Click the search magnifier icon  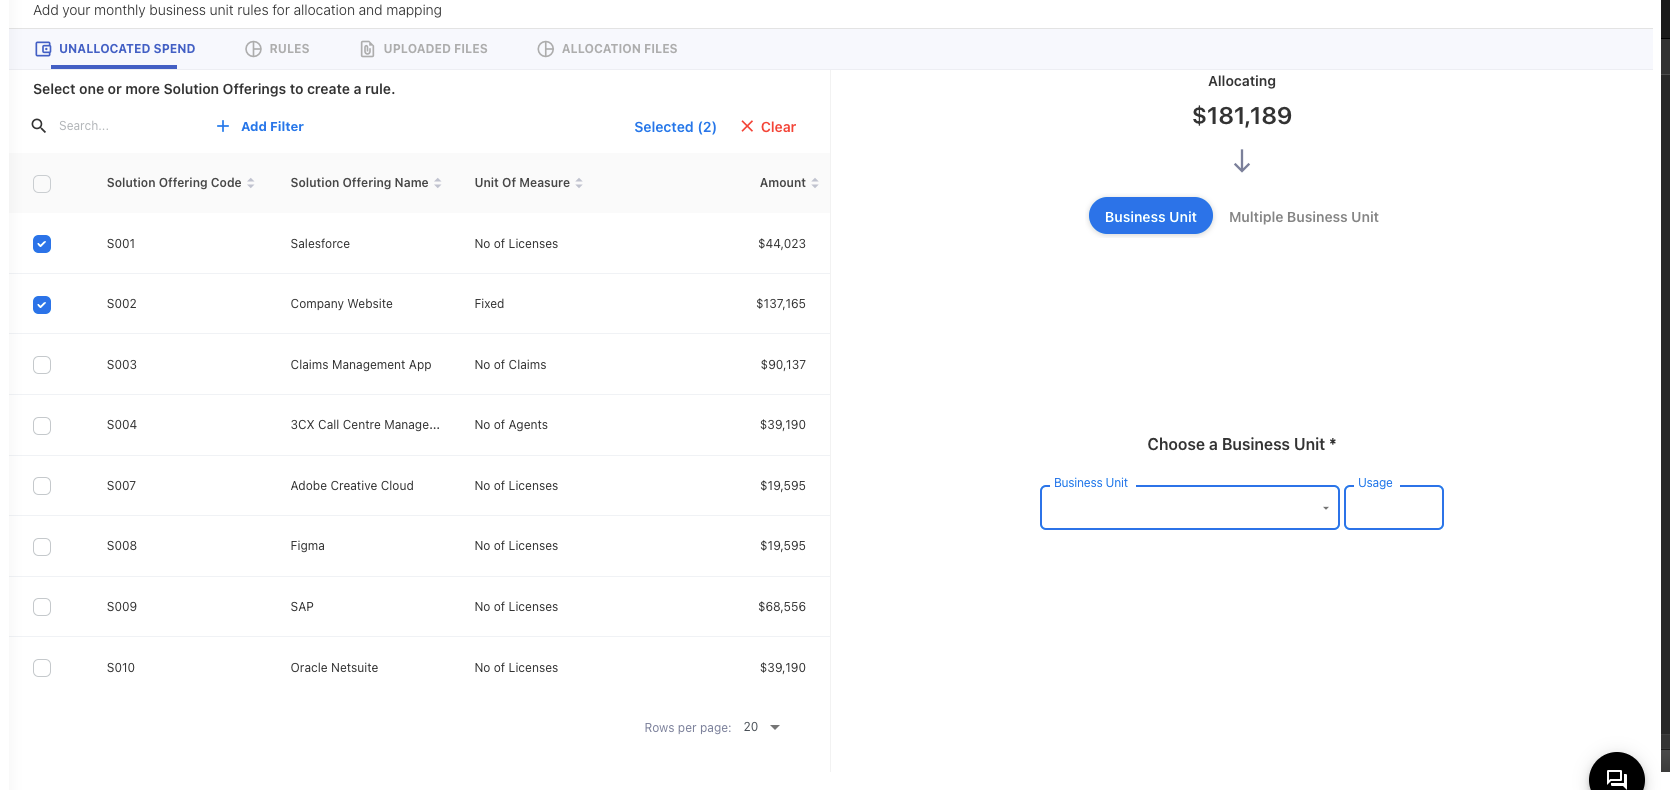[39, 126]
